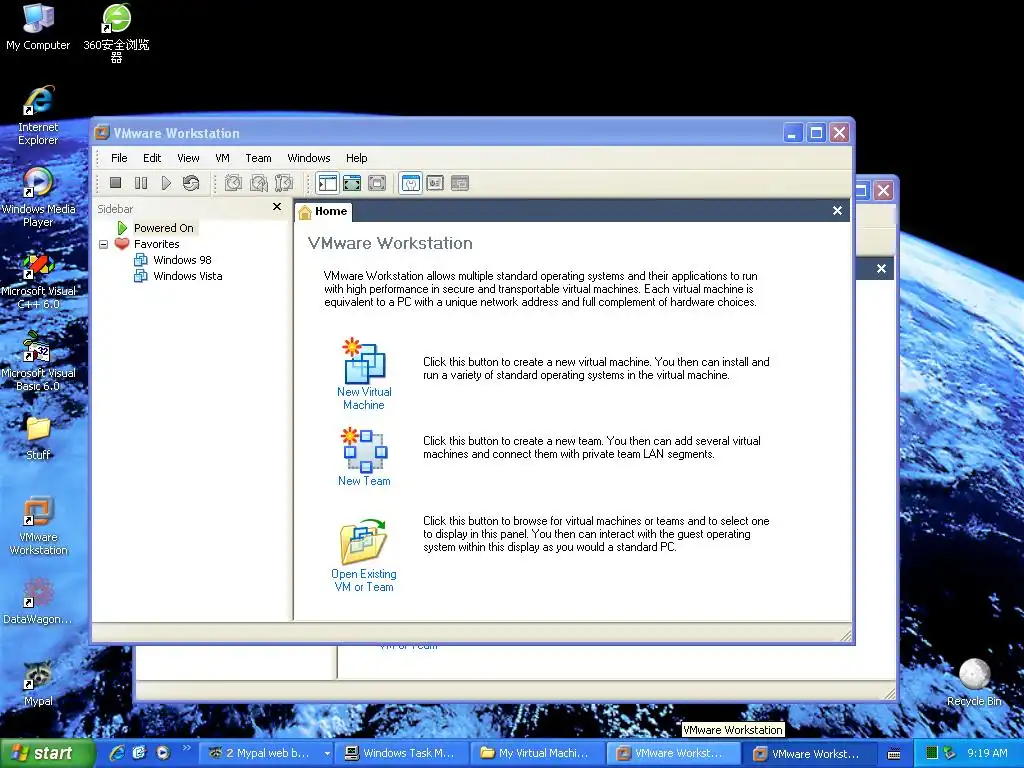Viewport: 1024px width, 768px height.
Task: Click the Revert to Snapshot toolbar icon
Action: pos(259,184)
